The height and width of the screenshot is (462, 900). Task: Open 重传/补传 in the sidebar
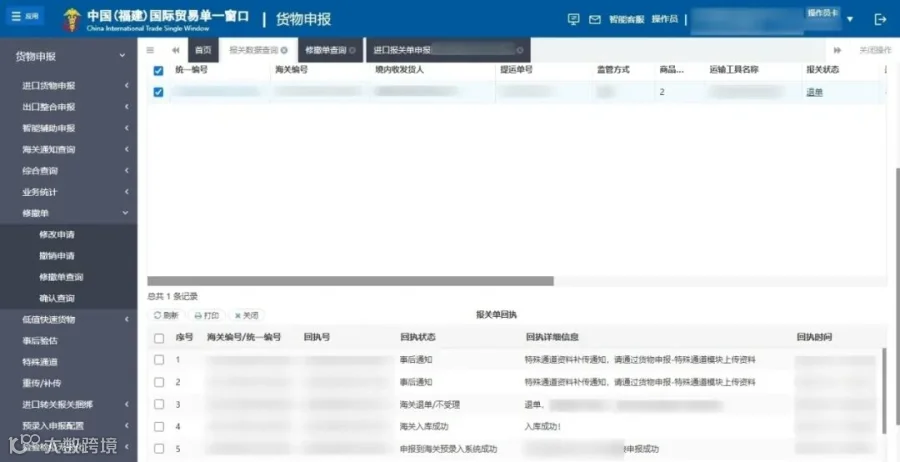[x=41, y=383]
